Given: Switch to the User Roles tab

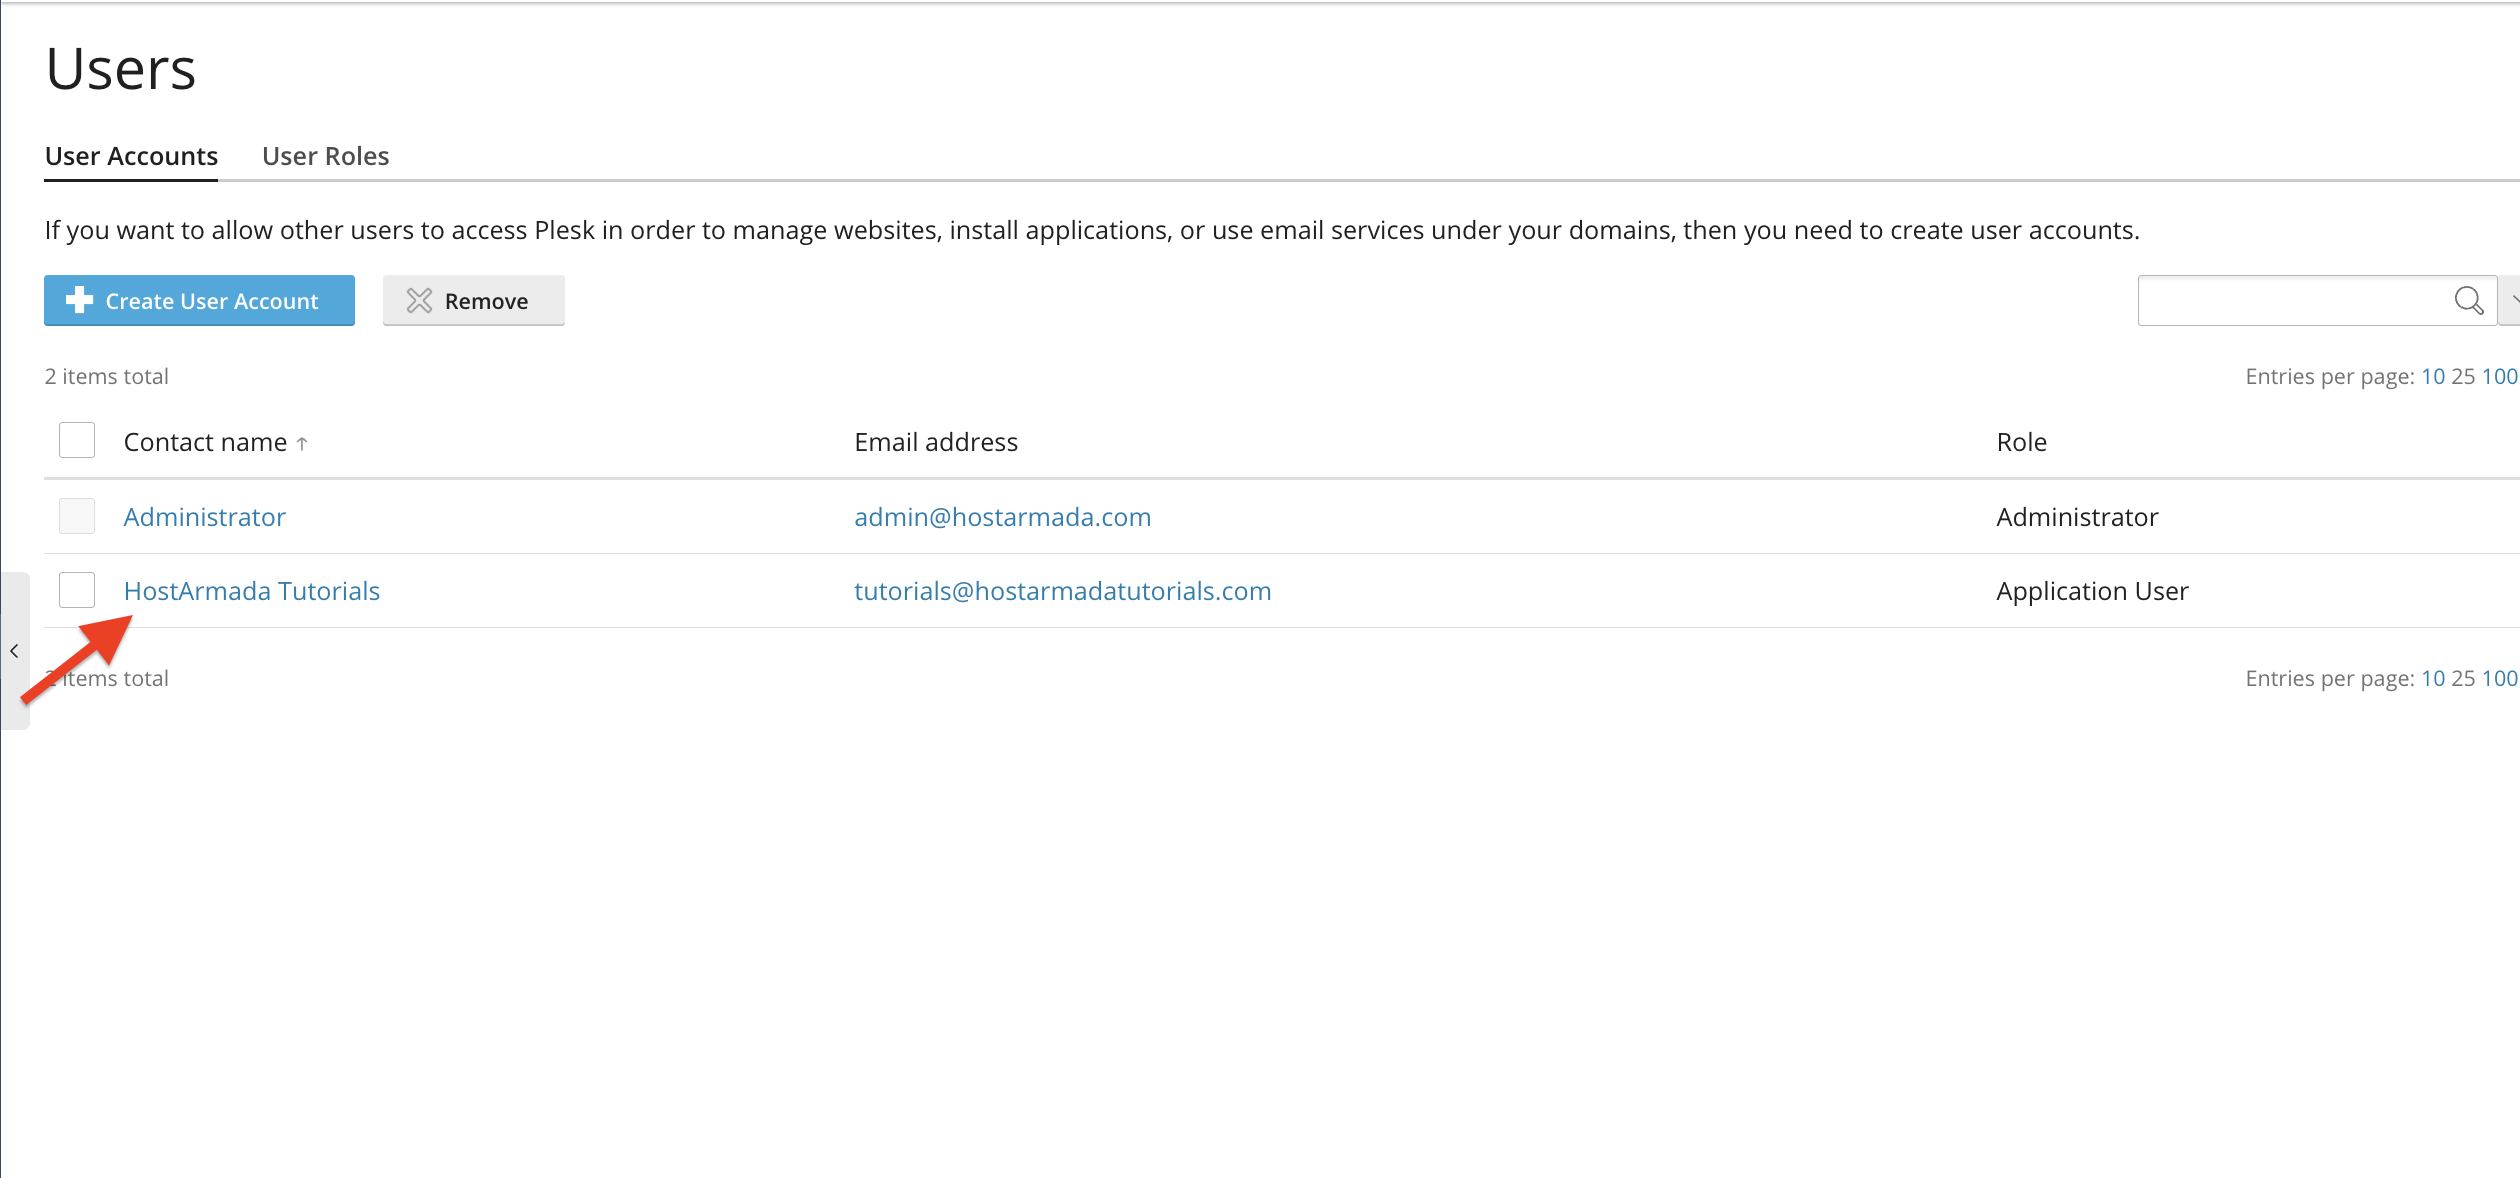Looking at the screenshot, I should click(x=325, y=156).
